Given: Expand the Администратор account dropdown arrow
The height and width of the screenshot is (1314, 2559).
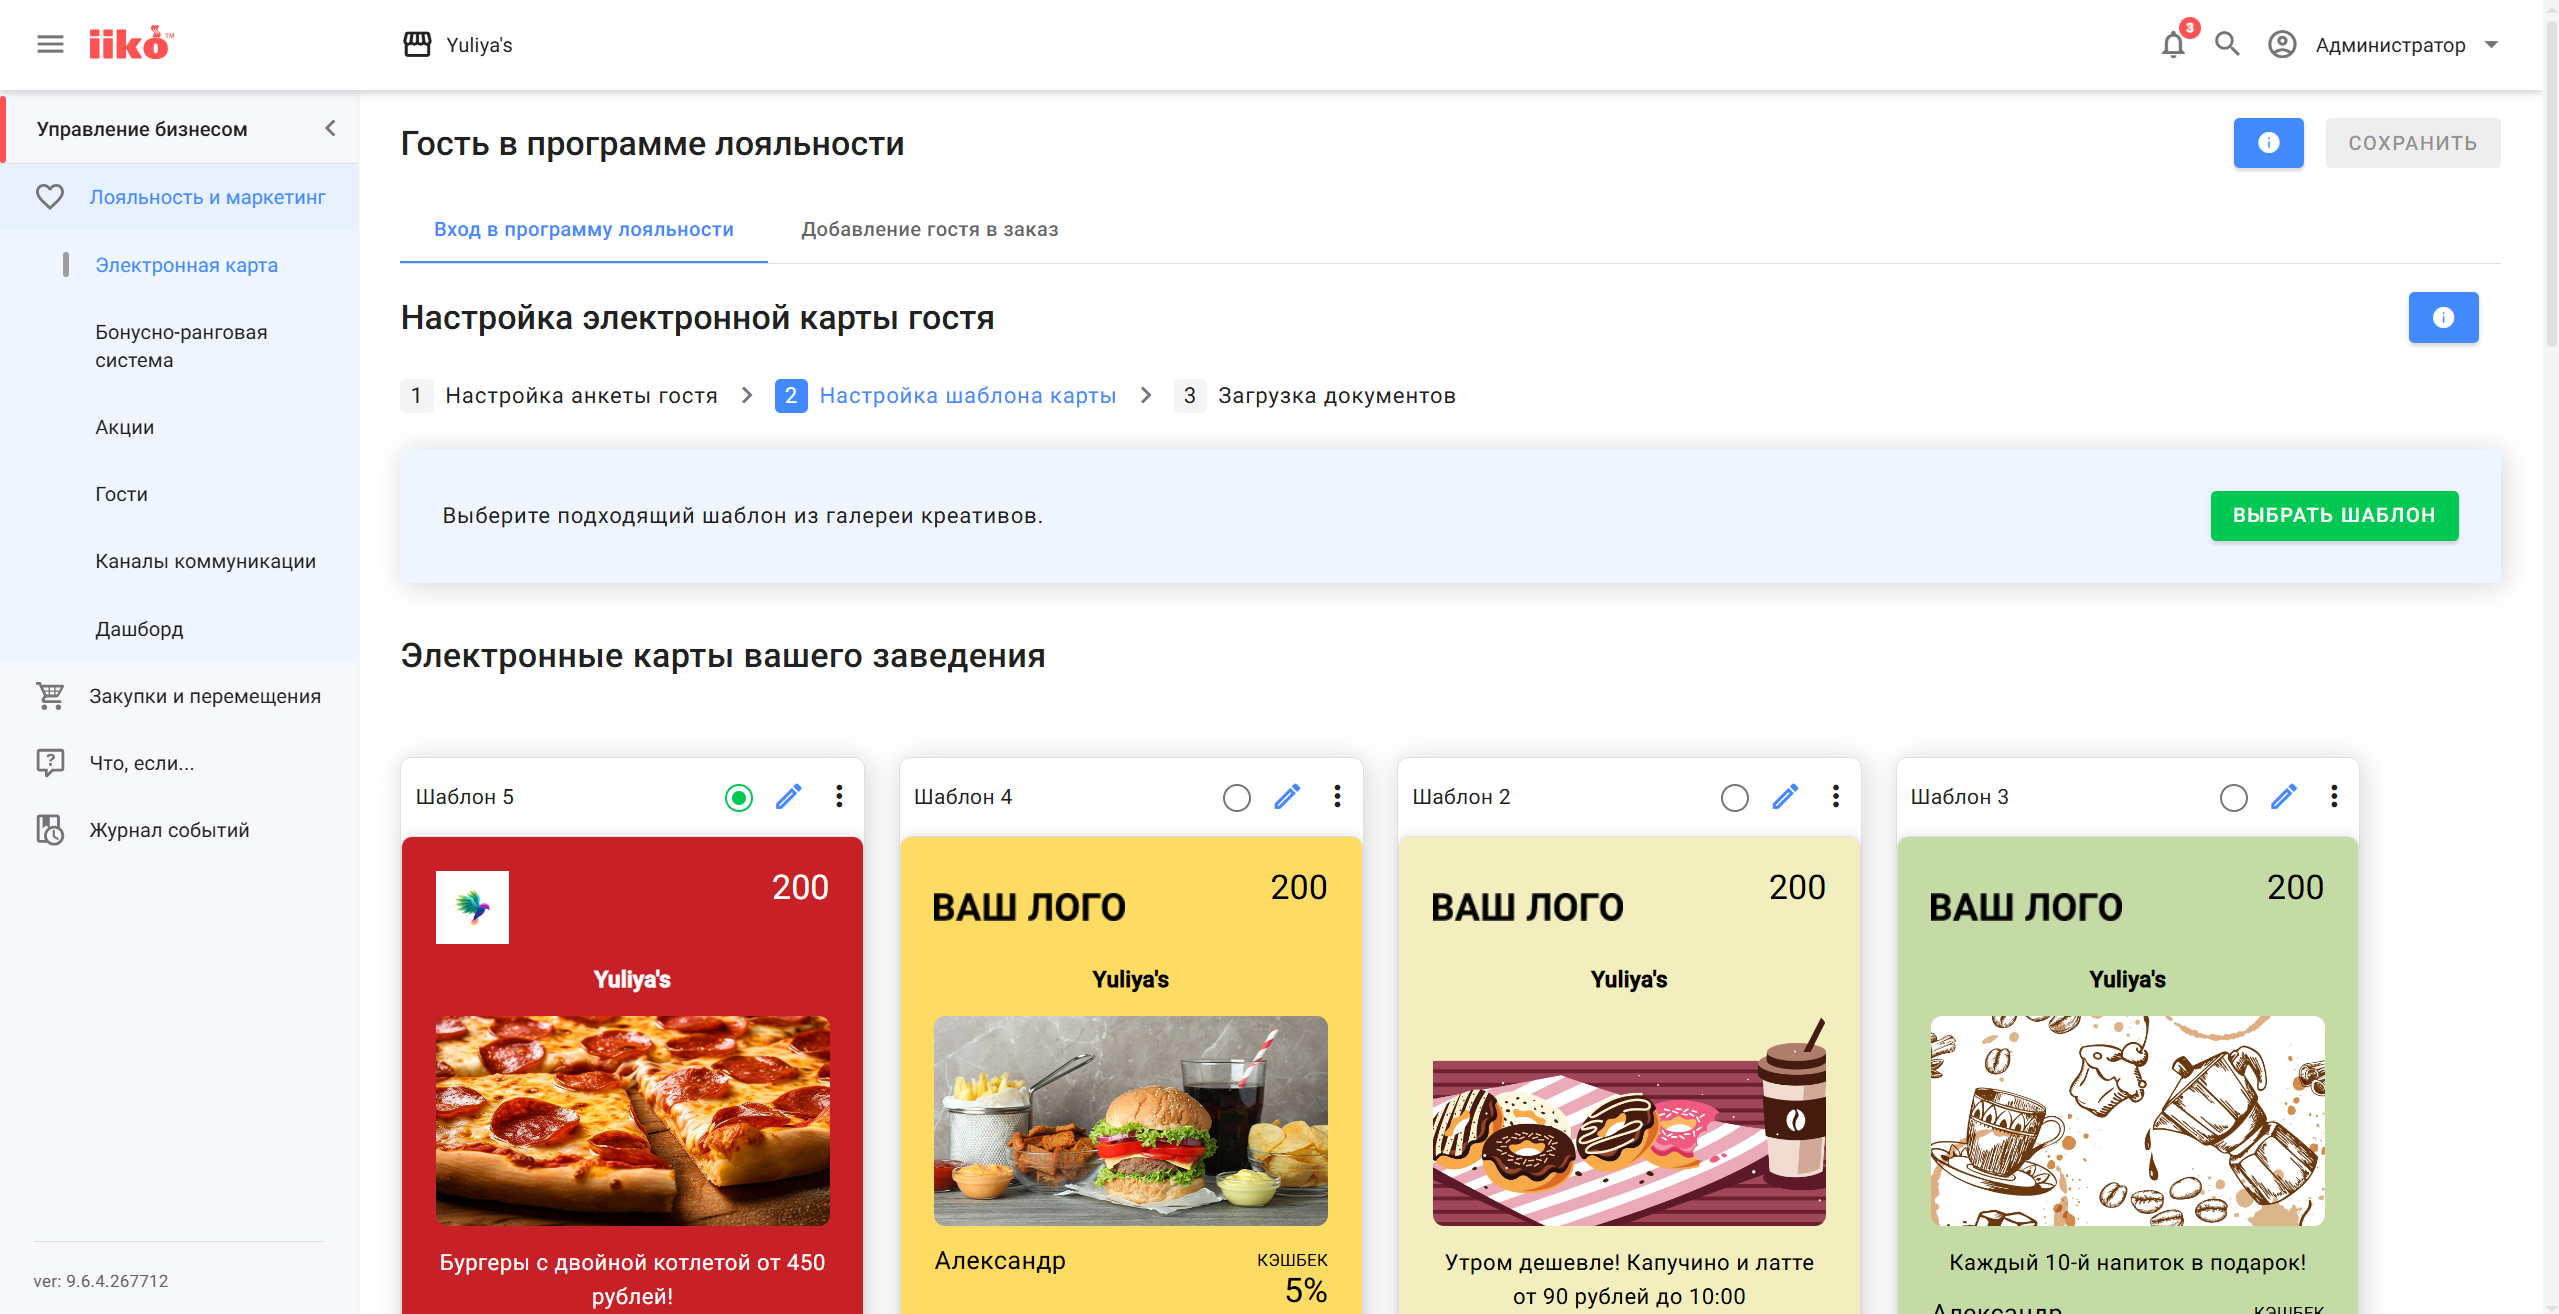Looking at the screenshot, I should tap(2492, 44).
